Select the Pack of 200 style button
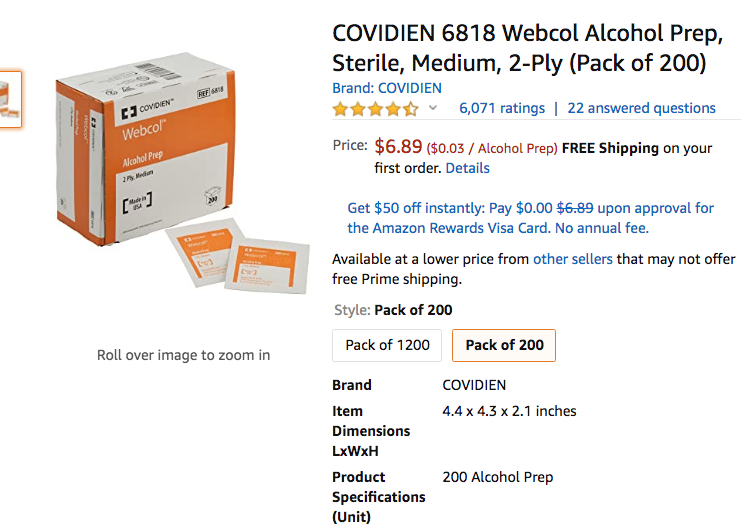 [x=504, y=345]
